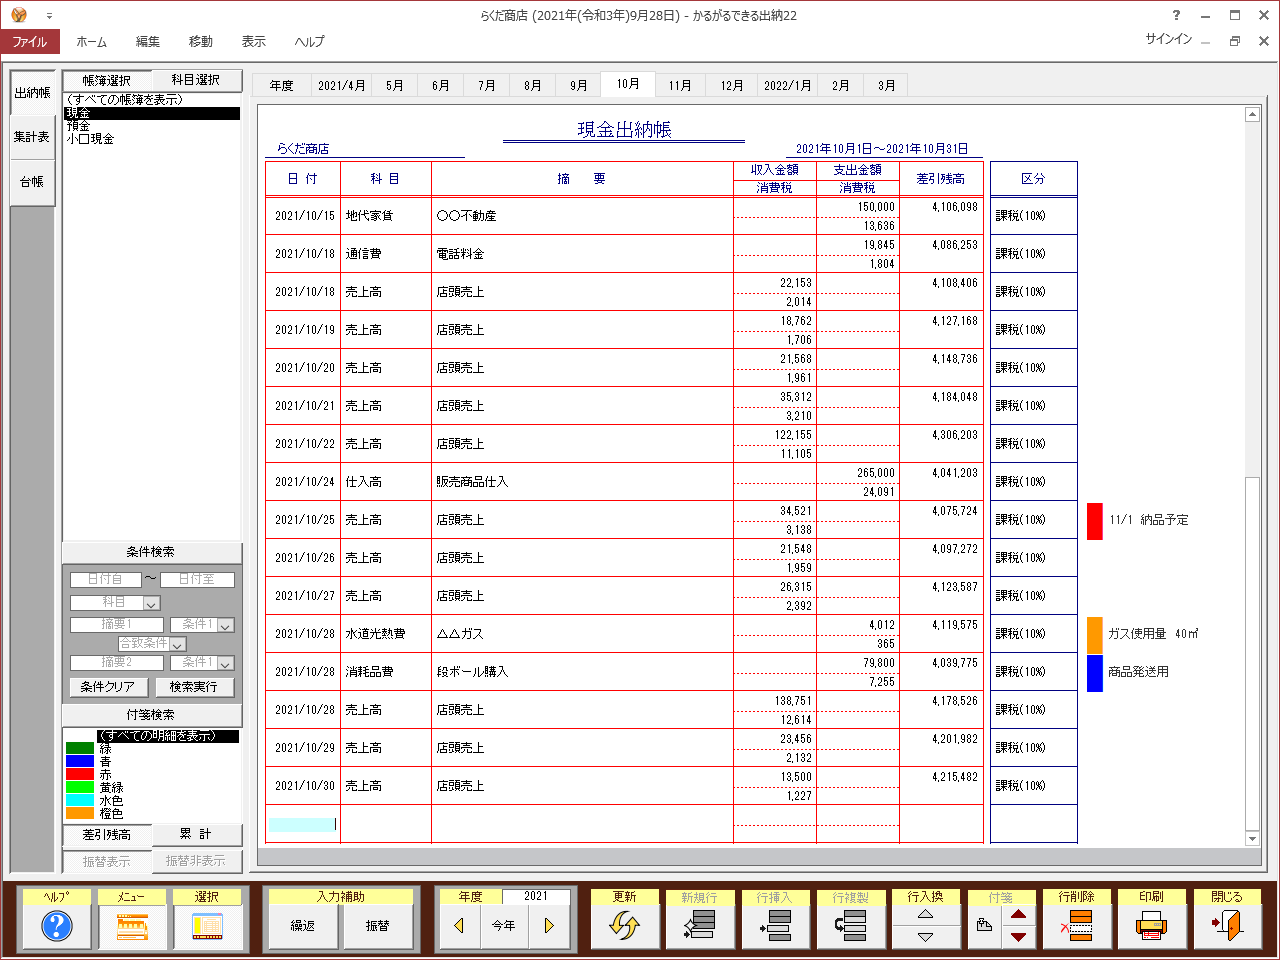Open the 科目 dropdown in 条件検索
Viewport: 1280px width, 960px height.
151,603
